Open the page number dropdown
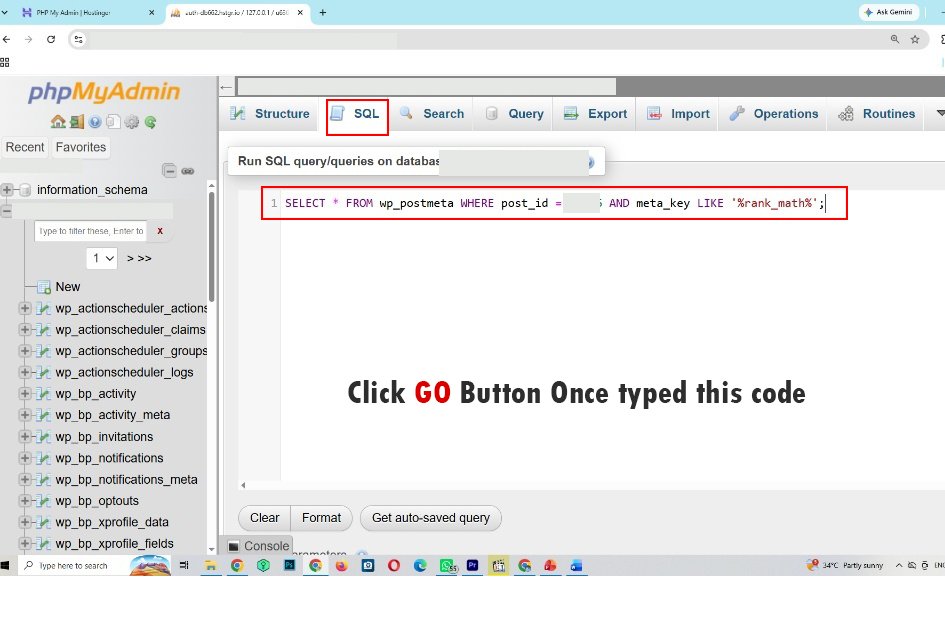 [102, 258]
